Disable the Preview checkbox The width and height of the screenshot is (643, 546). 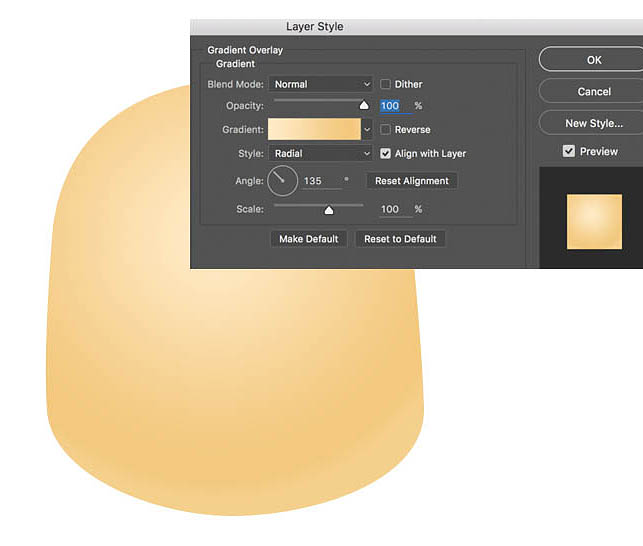pyautogui.click(x=569, y=151)
